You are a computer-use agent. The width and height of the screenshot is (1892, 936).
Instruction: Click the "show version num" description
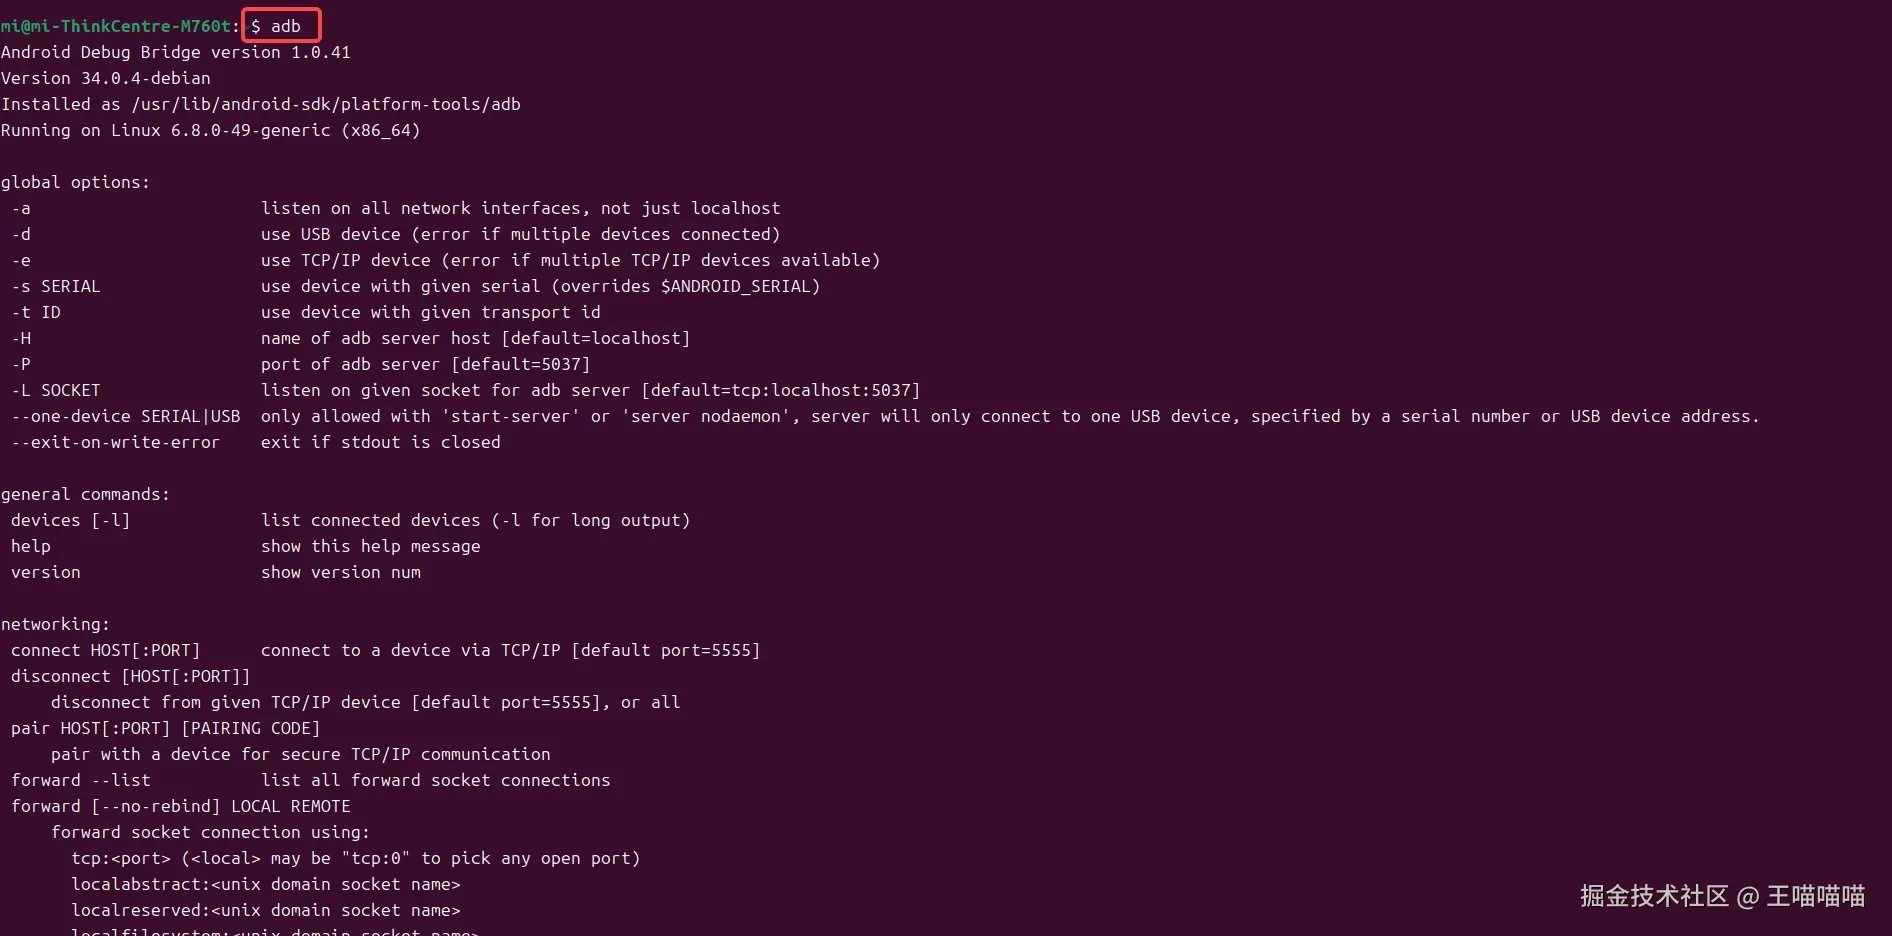tap(341, 572)
